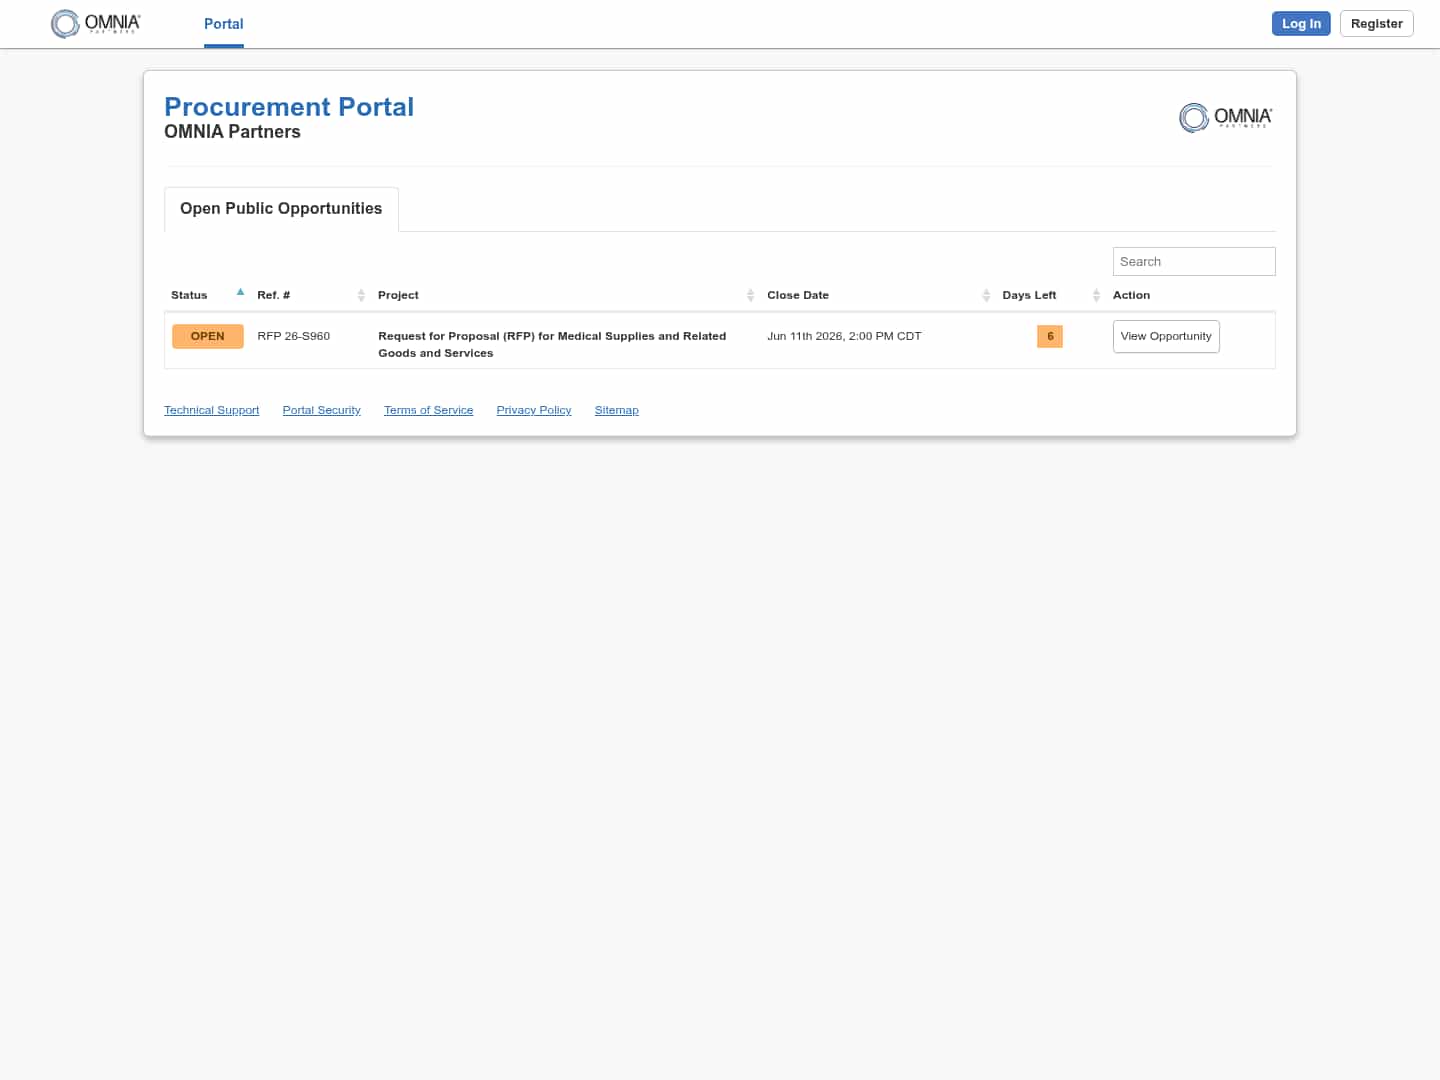Click View Opportunity for RFP 26-S960

coord(1166,336)
